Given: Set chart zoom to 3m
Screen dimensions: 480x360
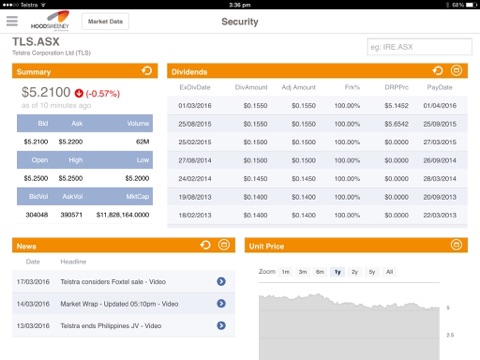Looking at the screenshot, I should click(303, 272).
